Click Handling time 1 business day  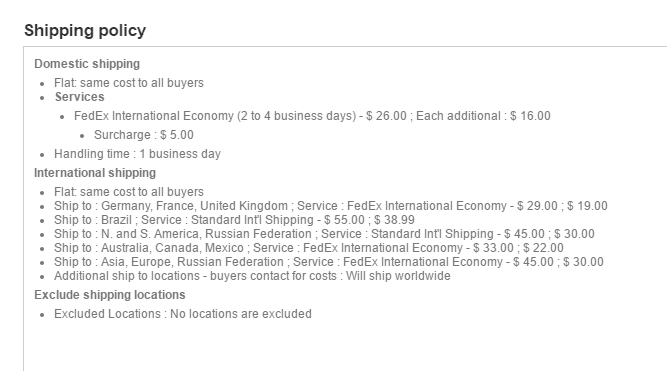137,154
